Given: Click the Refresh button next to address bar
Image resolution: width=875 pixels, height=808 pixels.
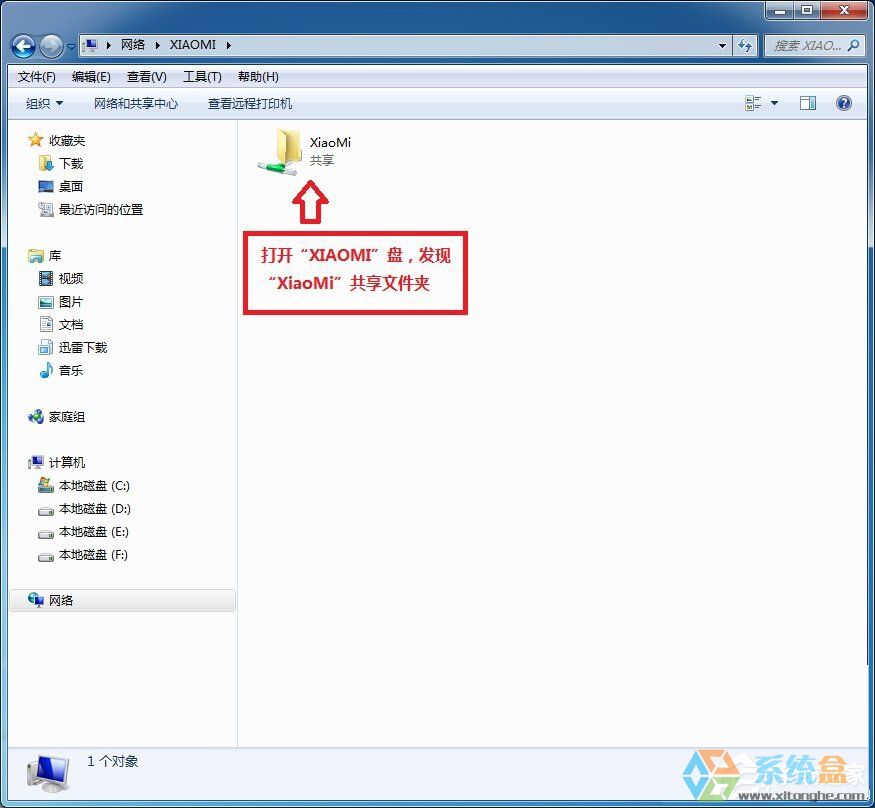Looking at the screenshot, I should pos(745,45).
